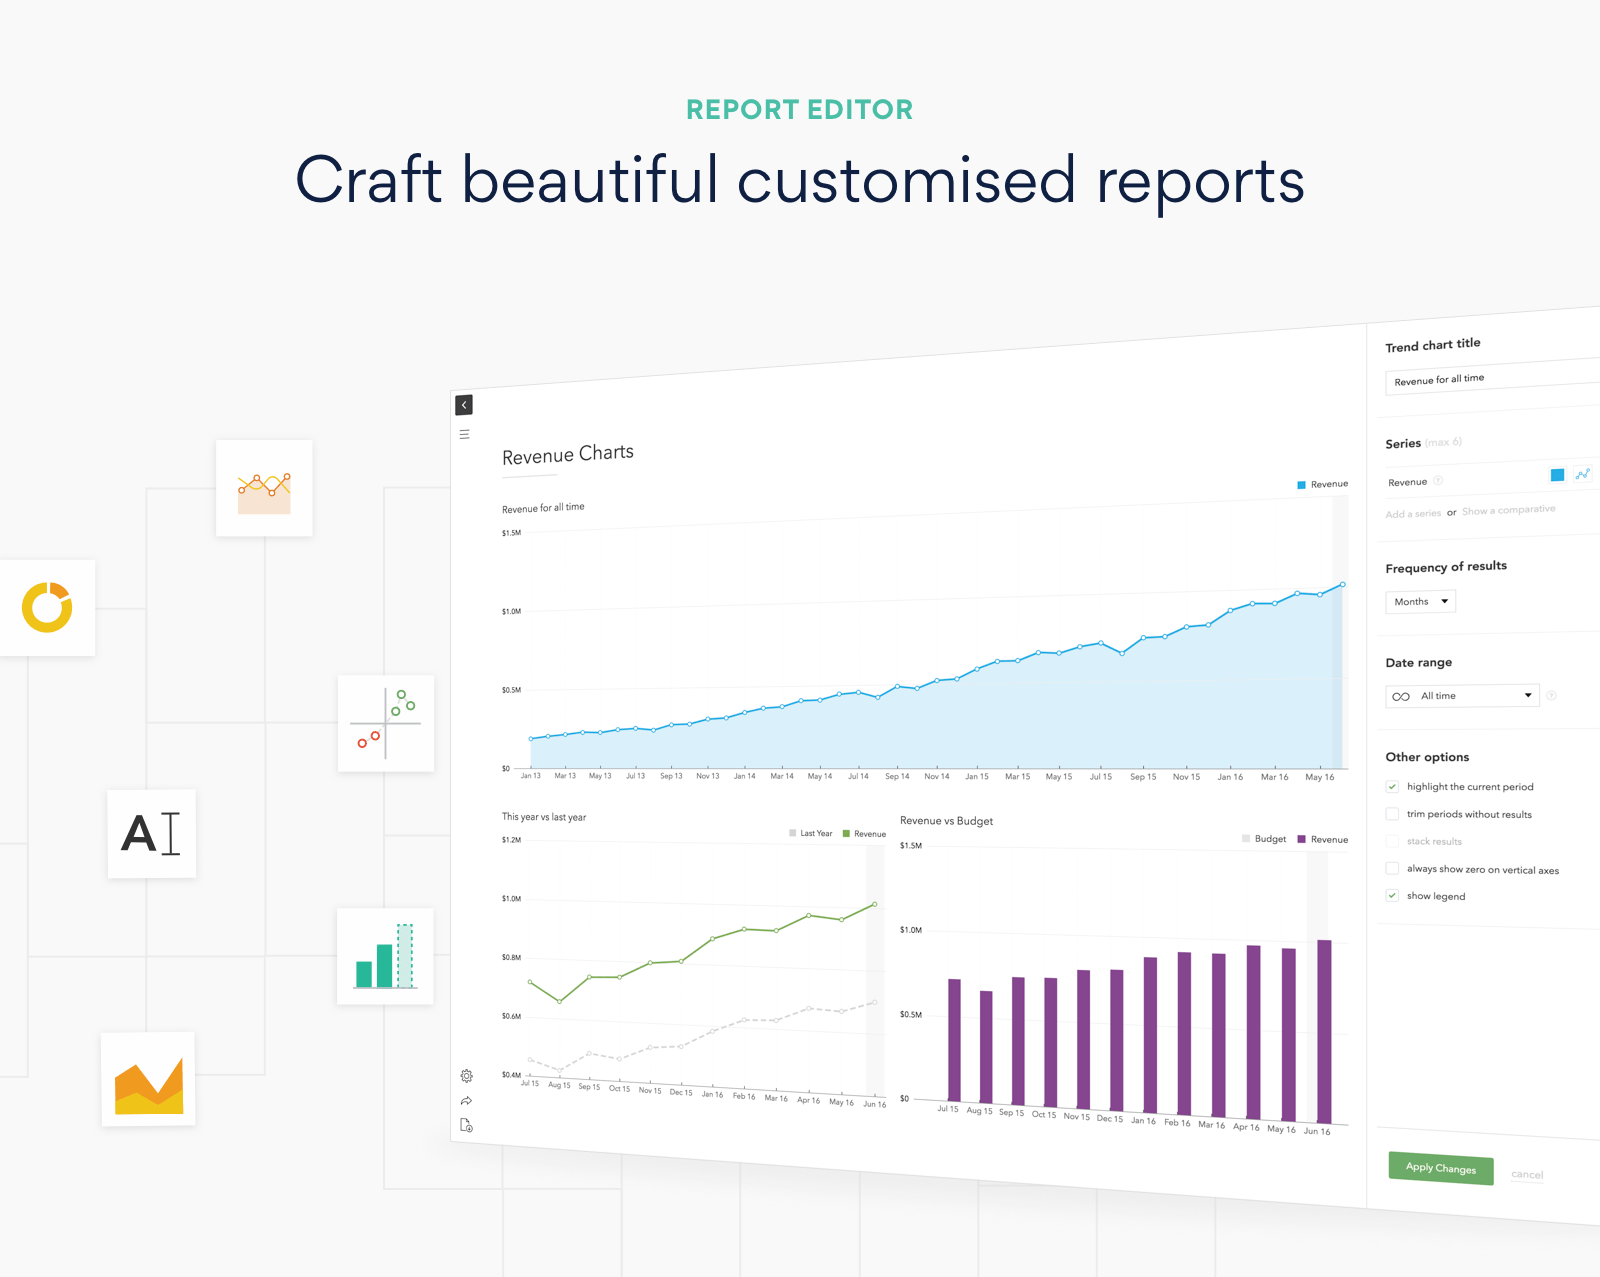The image size is (1600, 1277).
Task: Toggle the show legend checkbox
Action: coord(1392,895)
